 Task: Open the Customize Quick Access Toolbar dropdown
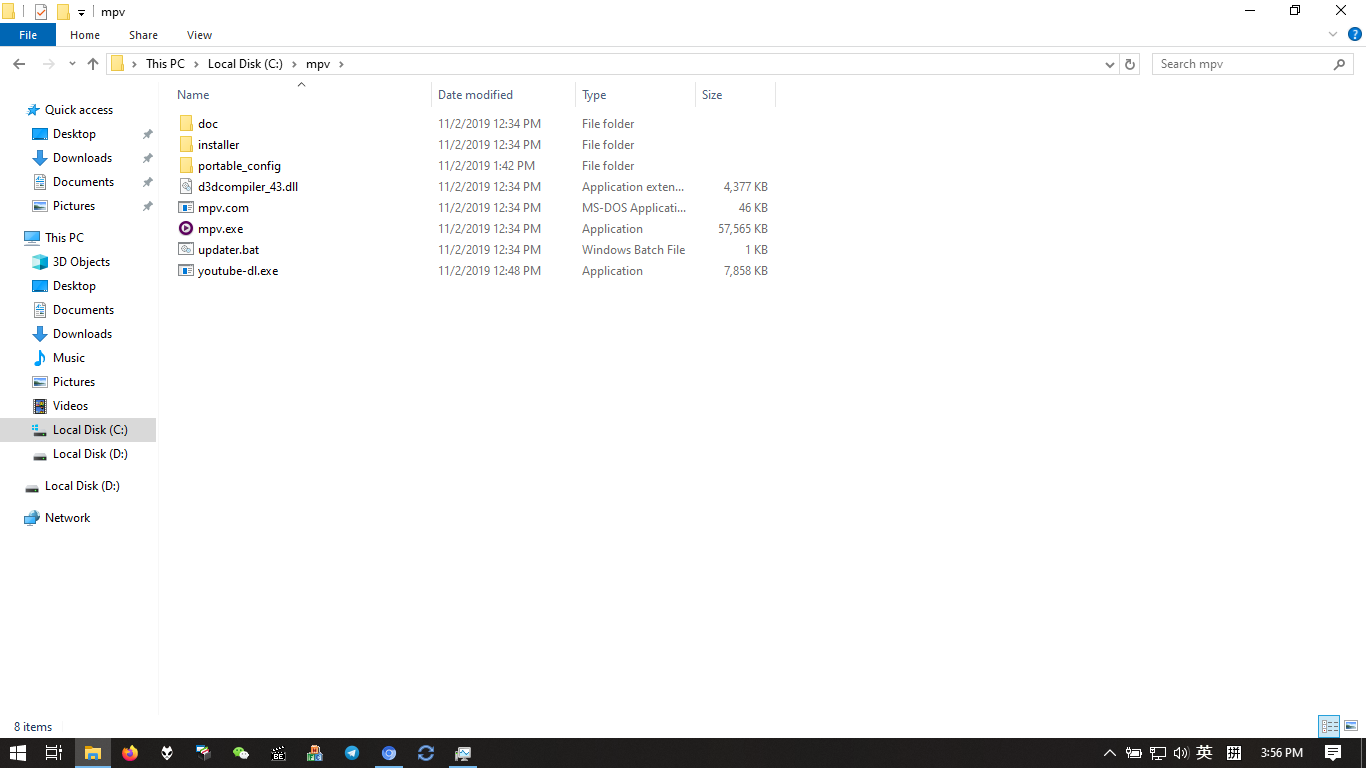tap(81, 13)
